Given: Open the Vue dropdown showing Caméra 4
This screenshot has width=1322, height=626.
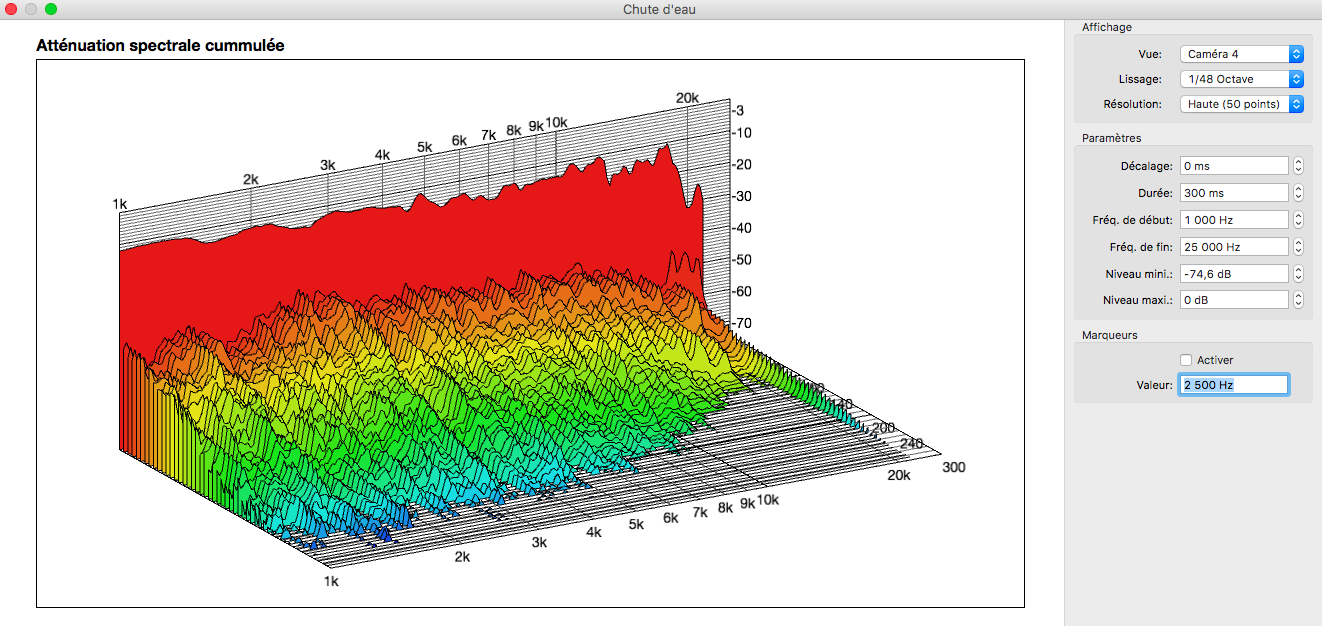Looking at the screenshot, I should pyautogui.click(x=1241, y=54).
